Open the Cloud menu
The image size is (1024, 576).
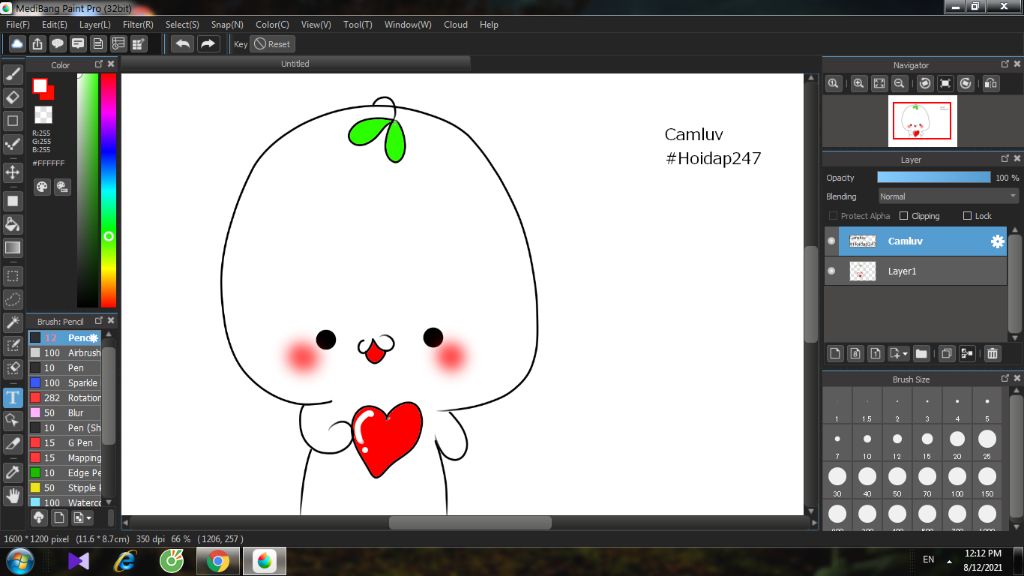pos(455,25)
